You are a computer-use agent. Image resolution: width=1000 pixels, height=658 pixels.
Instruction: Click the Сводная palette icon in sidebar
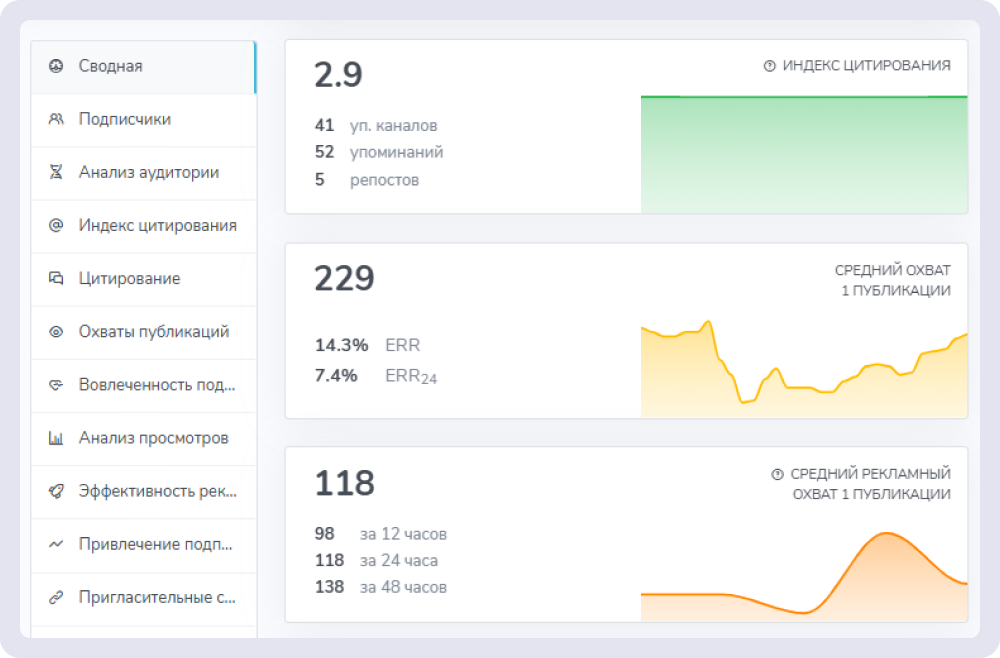pos(56,66)
